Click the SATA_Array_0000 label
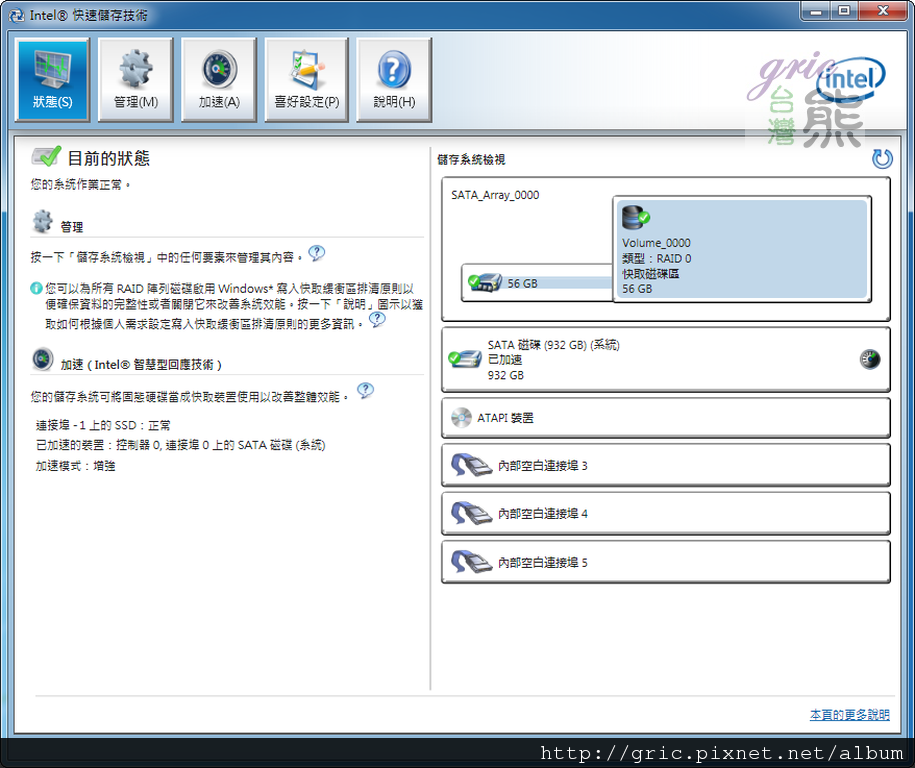The height and width of the screenshot is (768, 915). [495, 195]
